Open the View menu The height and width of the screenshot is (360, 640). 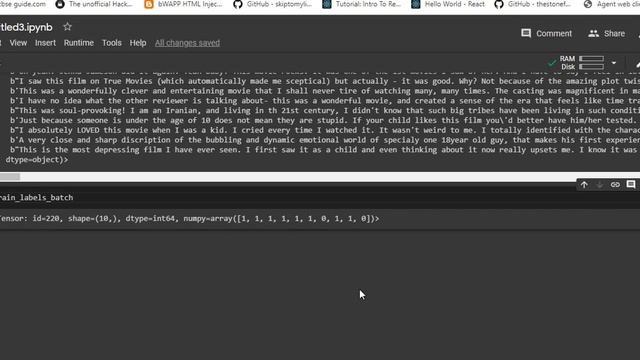pos(18,43)
